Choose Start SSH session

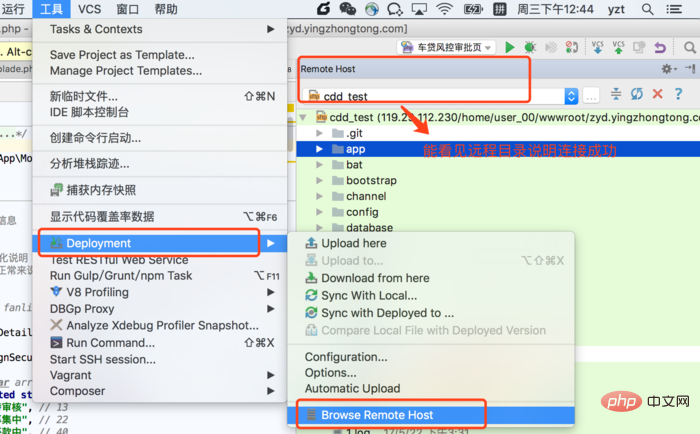click(x=160, y=359)
